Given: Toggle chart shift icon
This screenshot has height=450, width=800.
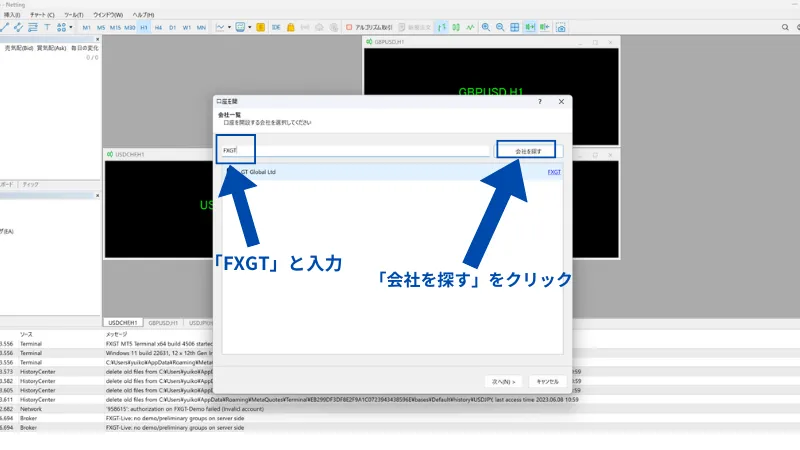Looking at the screenshot, I should click(545, 28).
